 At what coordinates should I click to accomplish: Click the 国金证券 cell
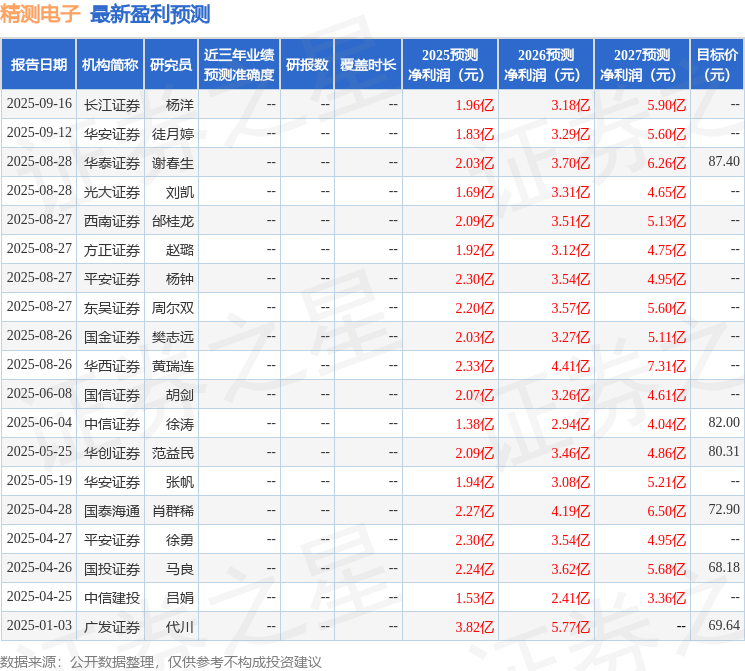pyautogui.click(x=112, y=337)
